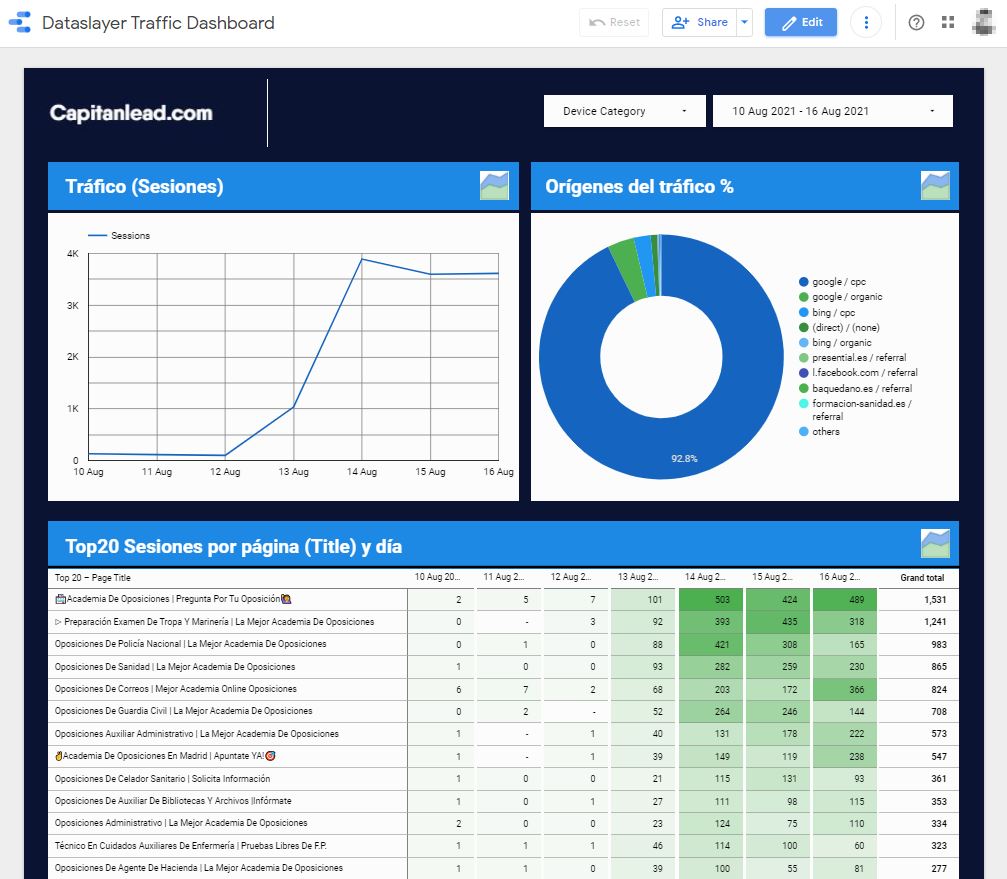The height and width of the screenshot is (879, 1007).
Task: Select row Academia De Oposiciones | Pregunta Por Tu Oposición
Action: [x=503, y=599]
